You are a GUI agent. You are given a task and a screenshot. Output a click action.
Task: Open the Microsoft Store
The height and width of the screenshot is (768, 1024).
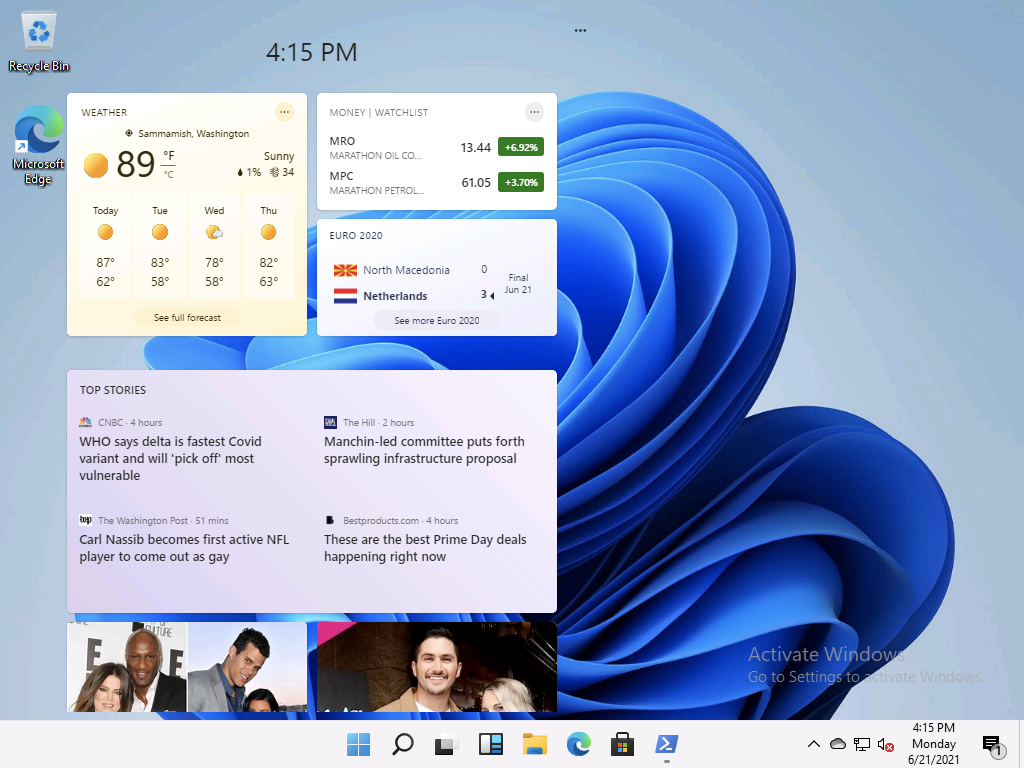click(622, 744)
